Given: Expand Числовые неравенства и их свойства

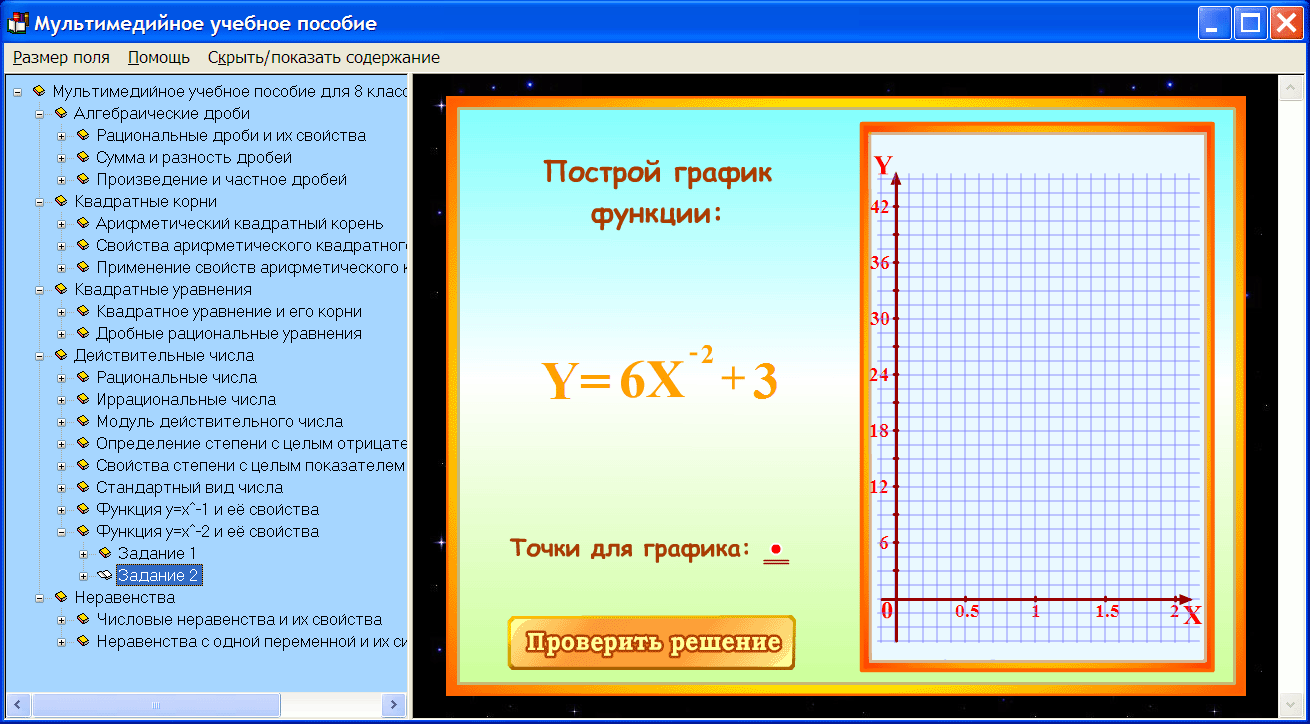Looking at the screenshot, I should (x=63, y=619).
